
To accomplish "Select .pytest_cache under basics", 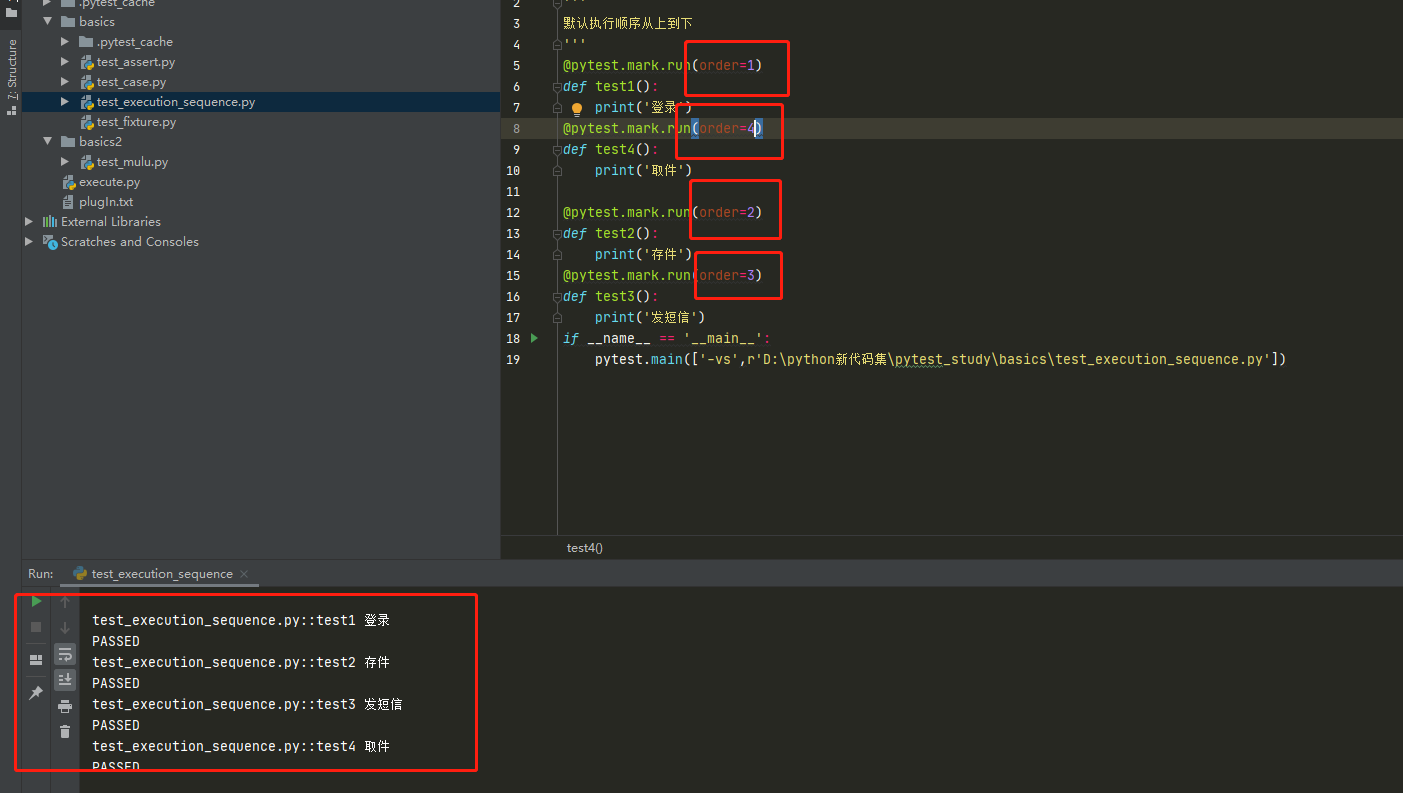I will (x=135, y=42).
